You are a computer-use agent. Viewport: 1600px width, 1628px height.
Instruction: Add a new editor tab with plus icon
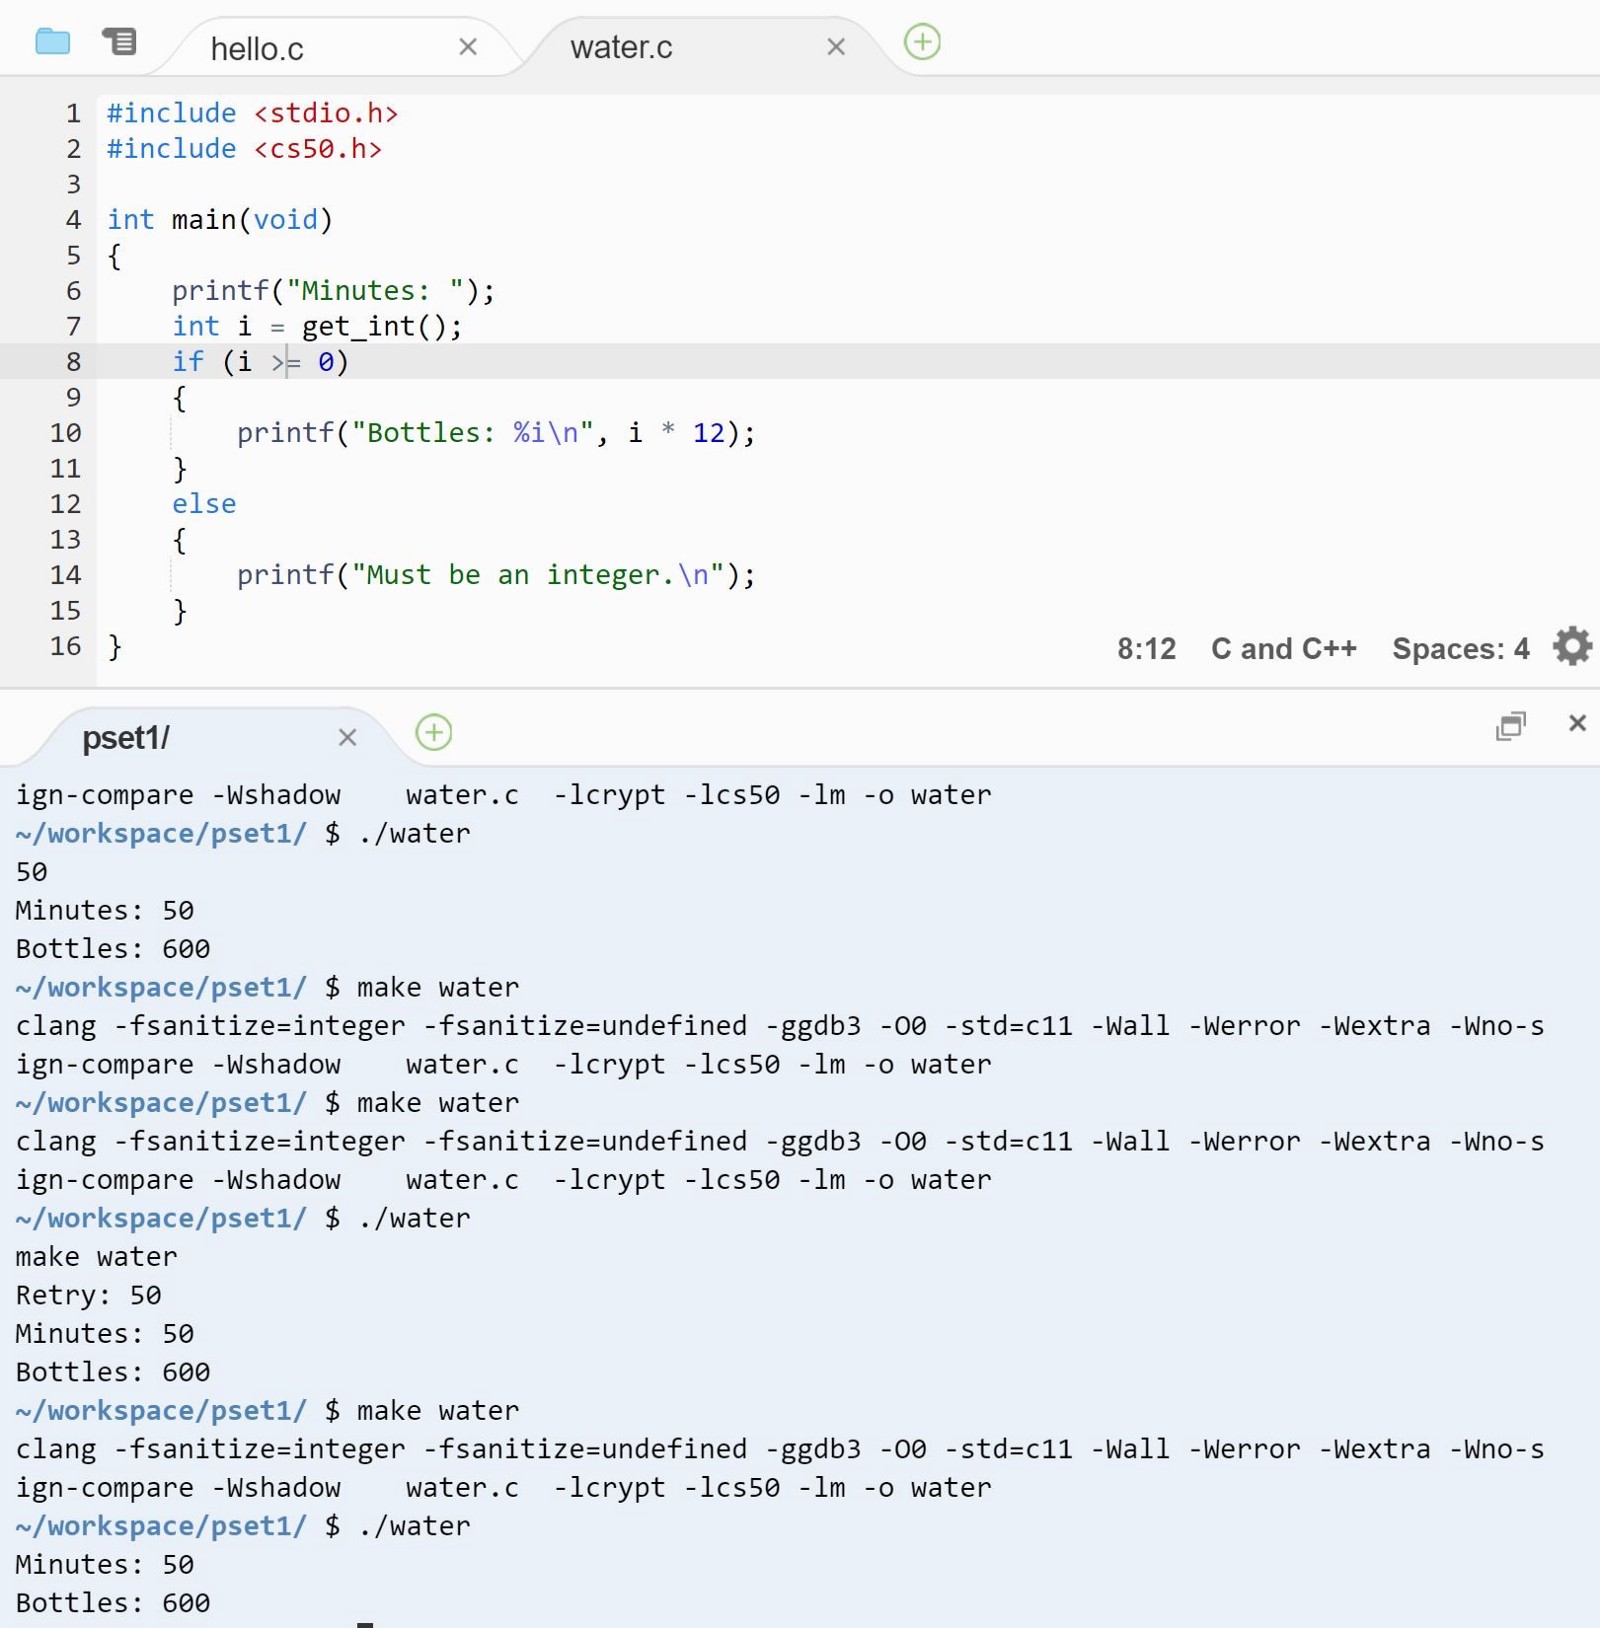(x=921, y=42)
